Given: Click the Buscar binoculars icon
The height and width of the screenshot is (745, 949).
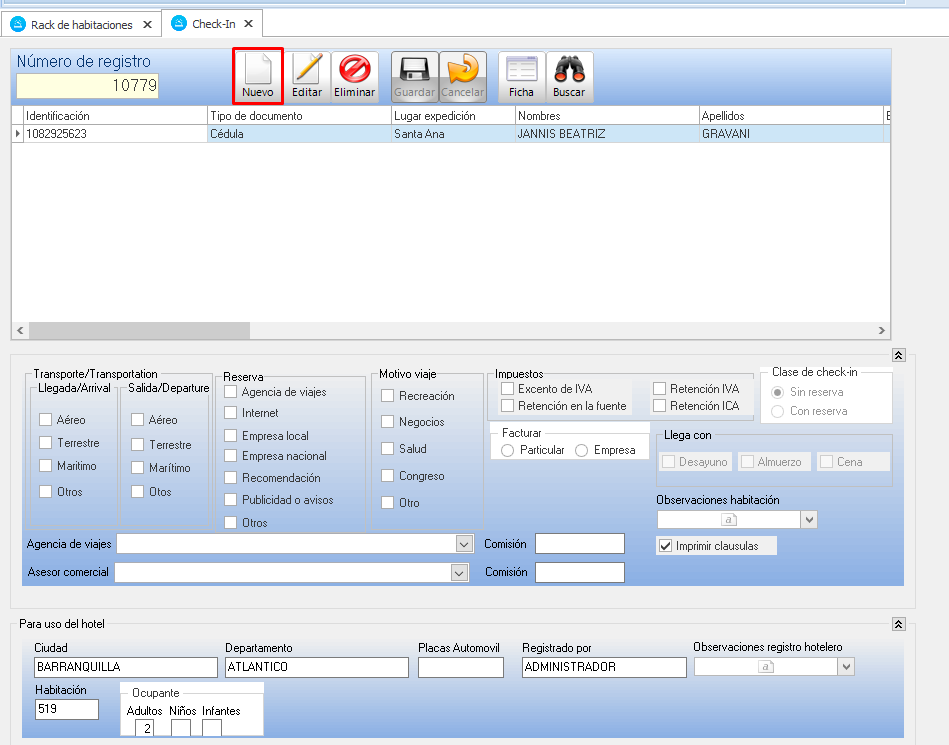Looking at the screenshot, I should click(x=569, y=70).
